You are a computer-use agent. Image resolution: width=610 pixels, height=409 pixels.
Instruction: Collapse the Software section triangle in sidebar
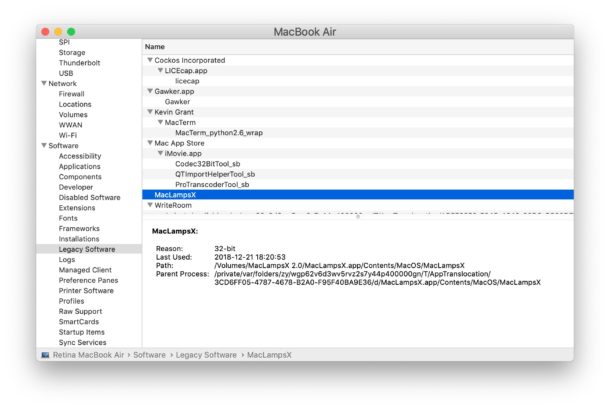click(x=44, y=146)
